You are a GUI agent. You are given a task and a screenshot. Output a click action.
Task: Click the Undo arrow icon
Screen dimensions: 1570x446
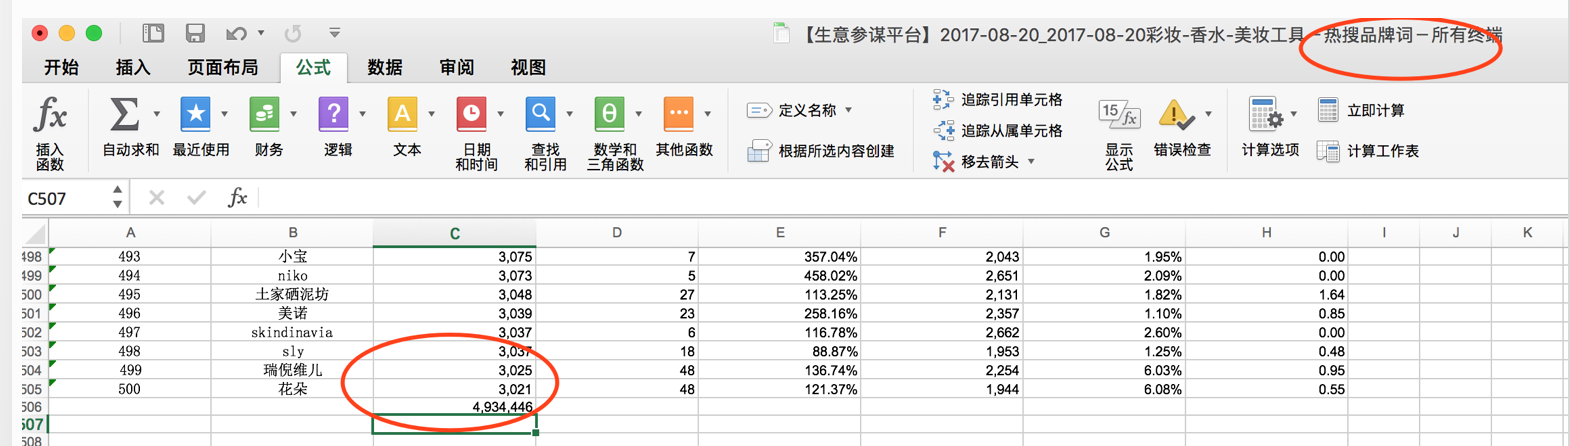click(237, 33)
